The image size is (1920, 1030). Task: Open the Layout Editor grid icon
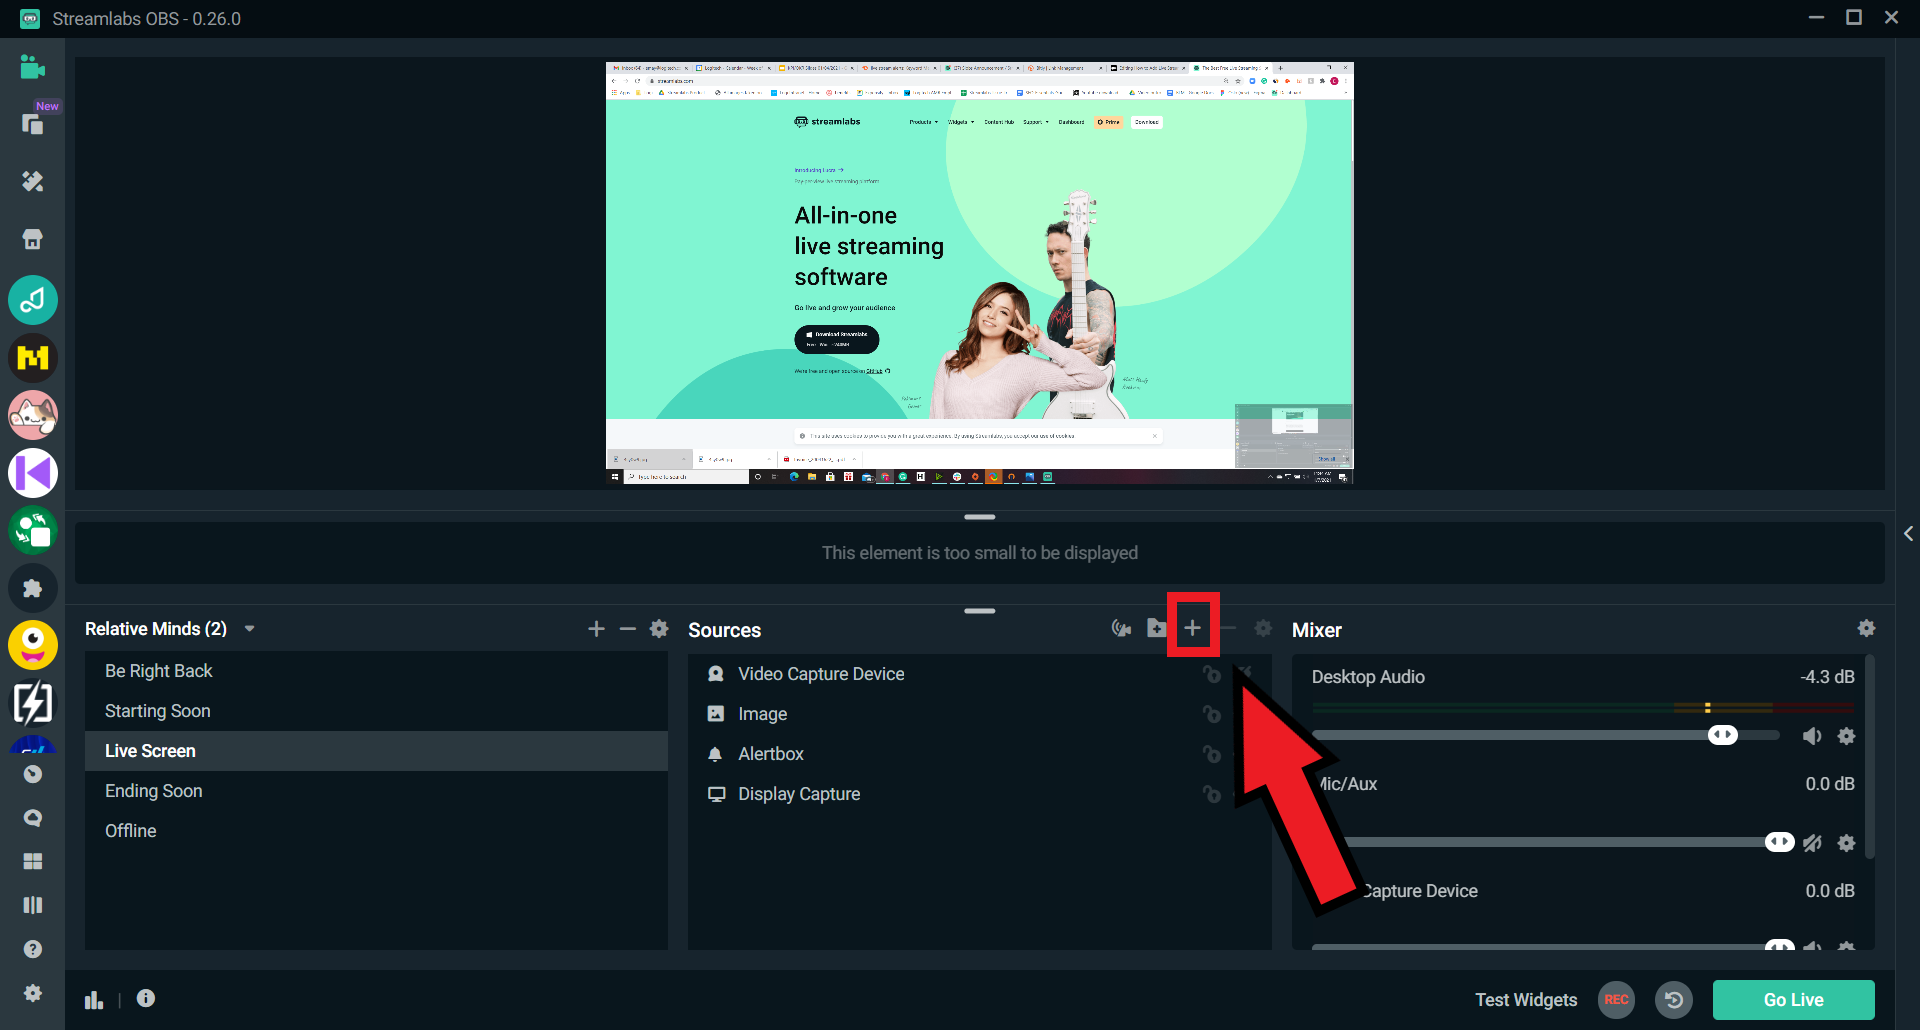click(33, 861)
